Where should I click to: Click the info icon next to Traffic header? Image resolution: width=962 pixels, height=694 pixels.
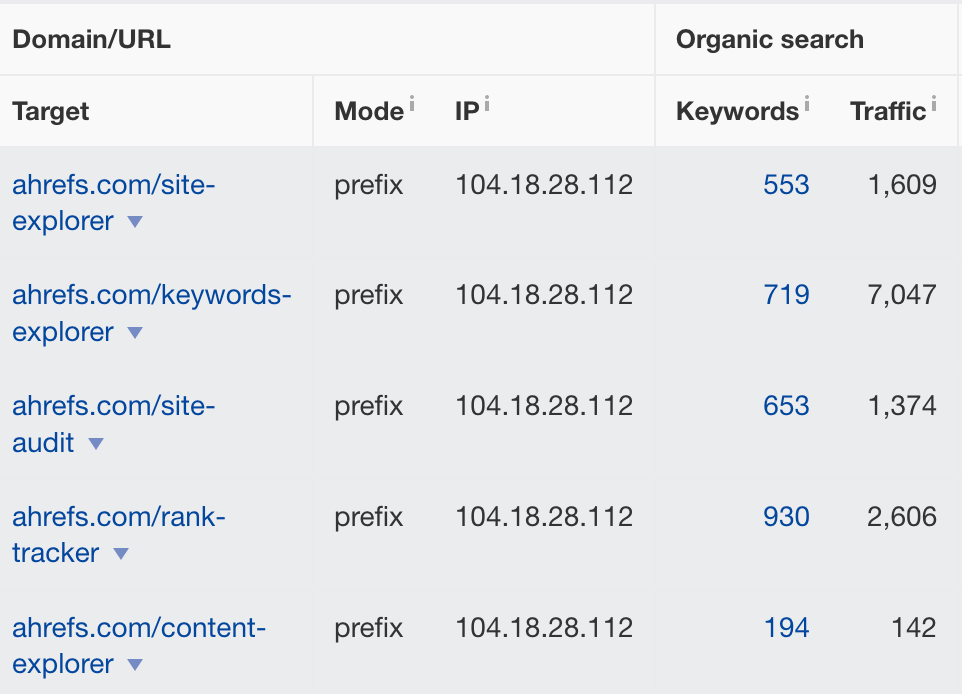point(935,103)
